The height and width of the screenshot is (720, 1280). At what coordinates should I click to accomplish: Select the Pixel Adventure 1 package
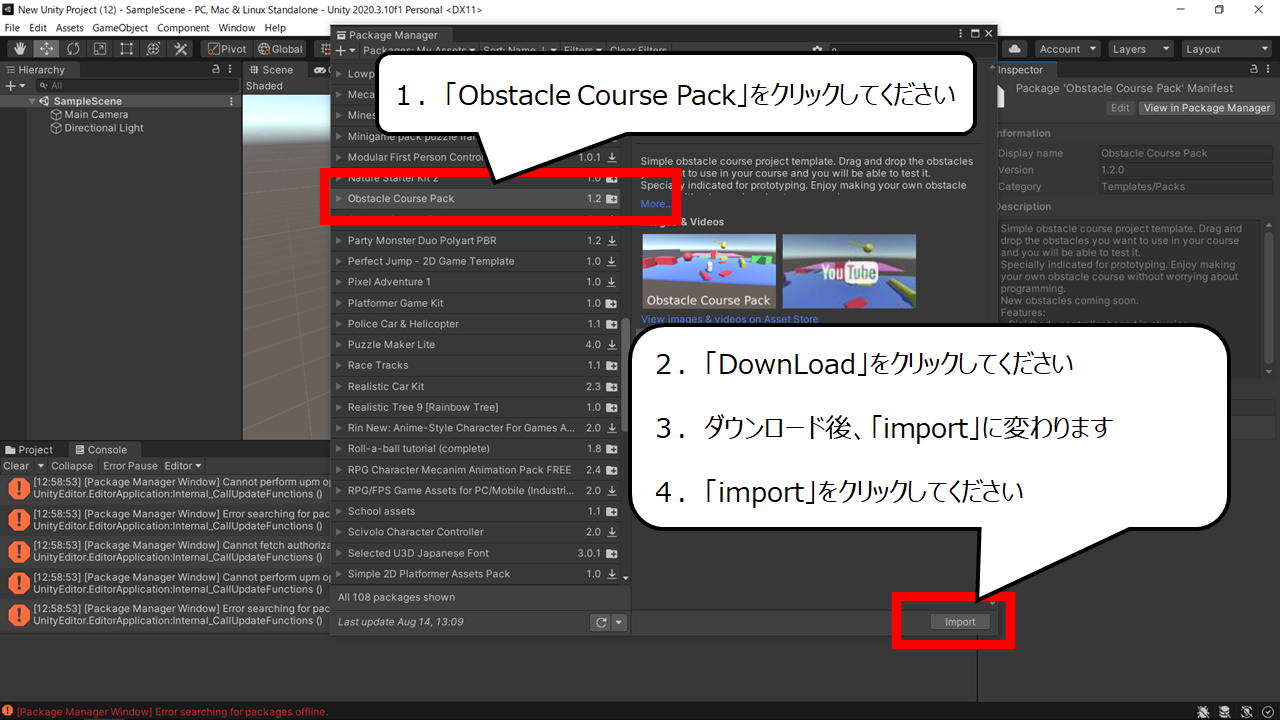click(476, 282)
